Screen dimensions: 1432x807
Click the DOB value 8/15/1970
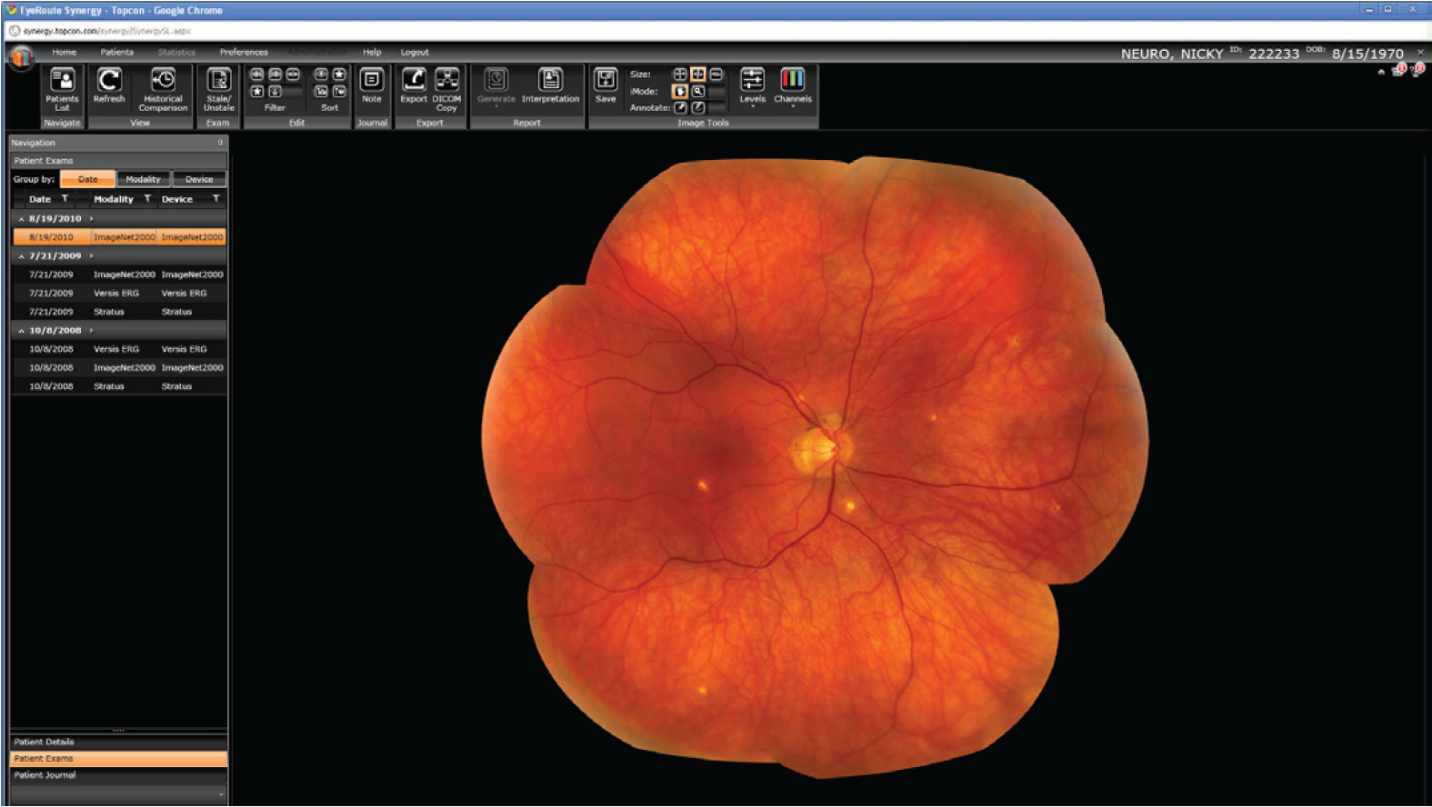point(1367,53)
